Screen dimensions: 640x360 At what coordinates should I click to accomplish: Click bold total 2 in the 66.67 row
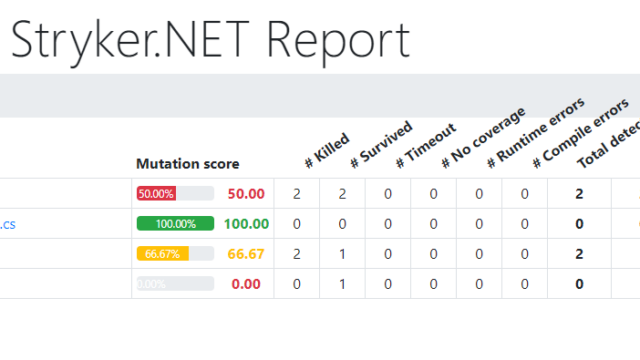(579, 254)
